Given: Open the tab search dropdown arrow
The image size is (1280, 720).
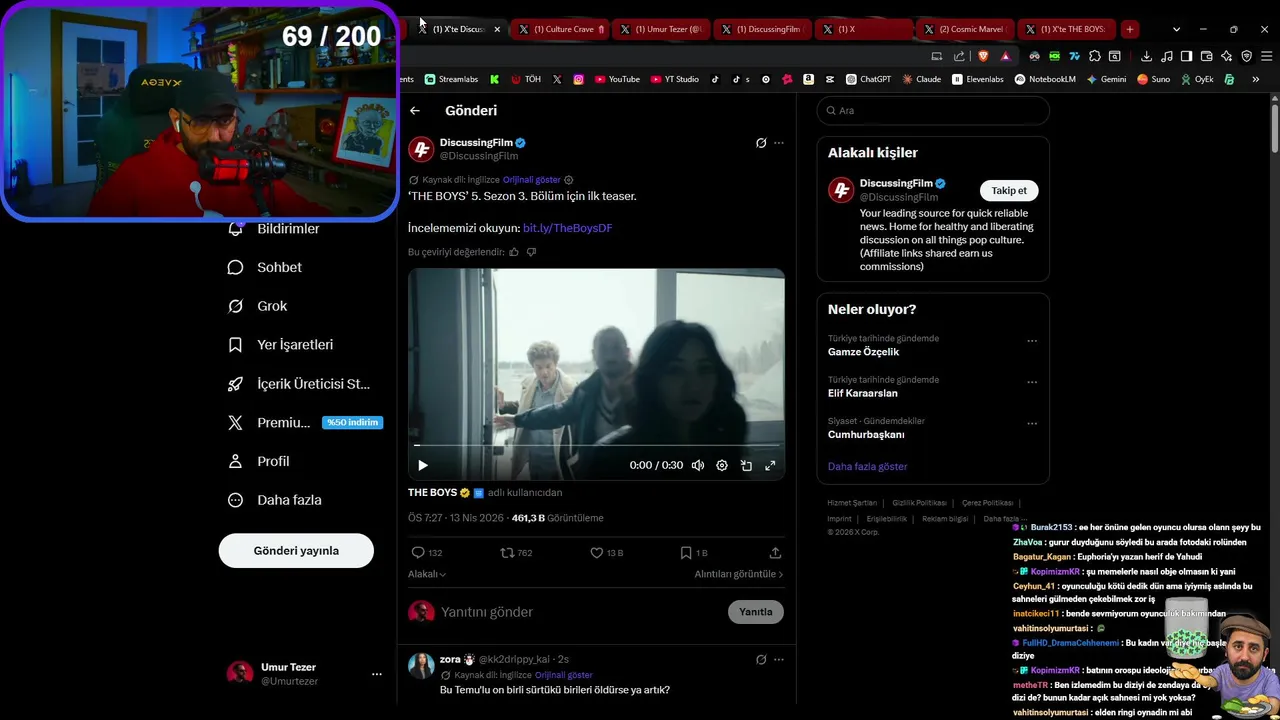Looking at the screenshot, I should [1176, 29].
